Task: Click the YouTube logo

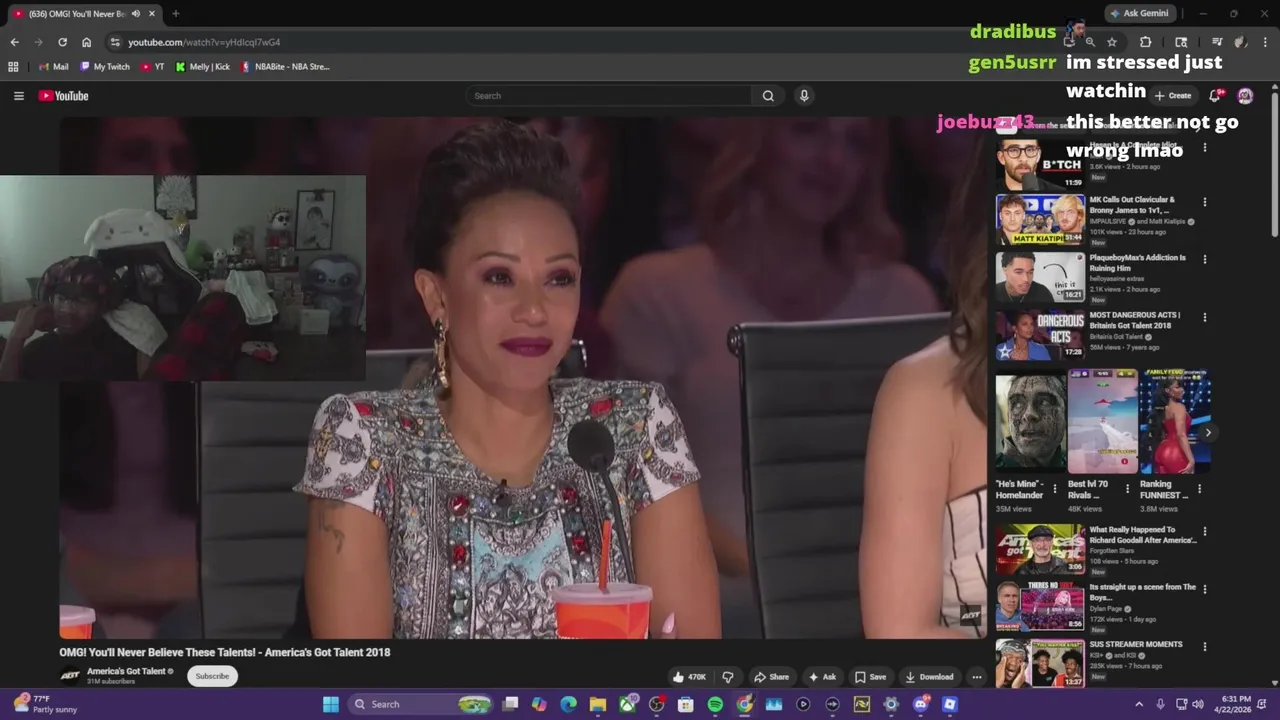Action: tap(64, 96)
